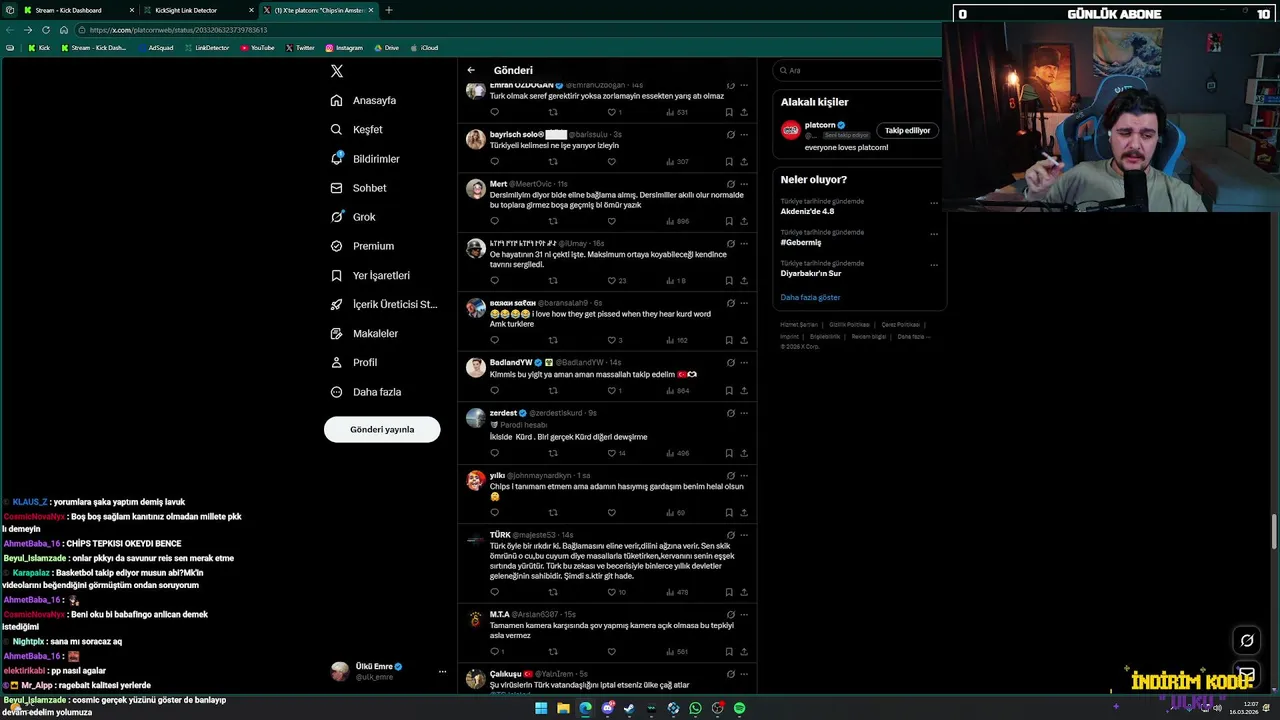Open Bildirimler notifications page
Screen dimensions: 1280x720
[365, 159]
